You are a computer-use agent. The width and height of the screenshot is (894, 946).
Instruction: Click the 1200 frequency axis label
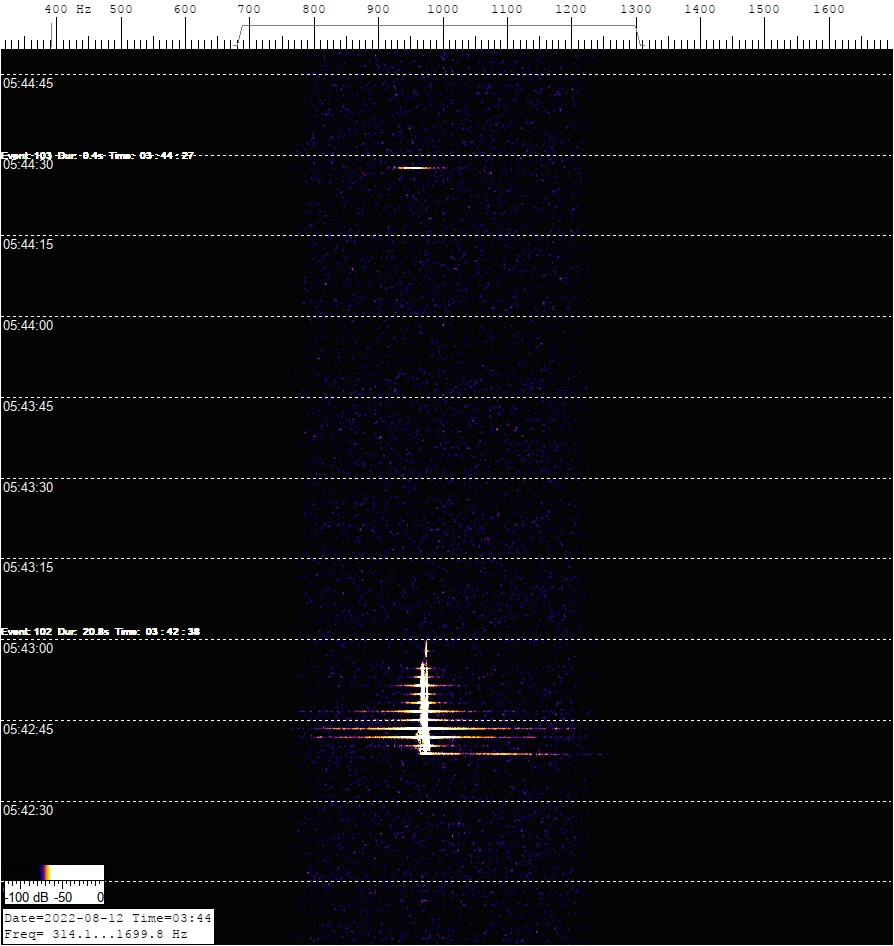571,9
